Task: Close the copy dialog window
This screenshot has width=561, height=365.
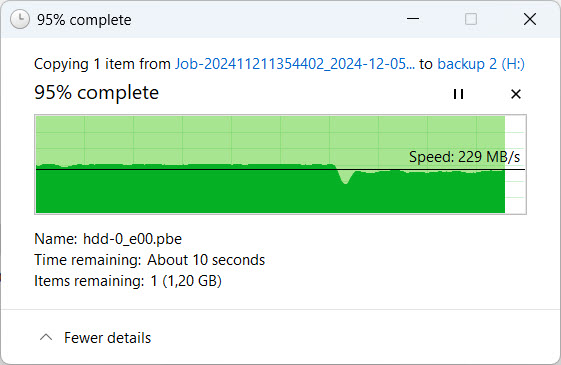Action: point(530,19)
